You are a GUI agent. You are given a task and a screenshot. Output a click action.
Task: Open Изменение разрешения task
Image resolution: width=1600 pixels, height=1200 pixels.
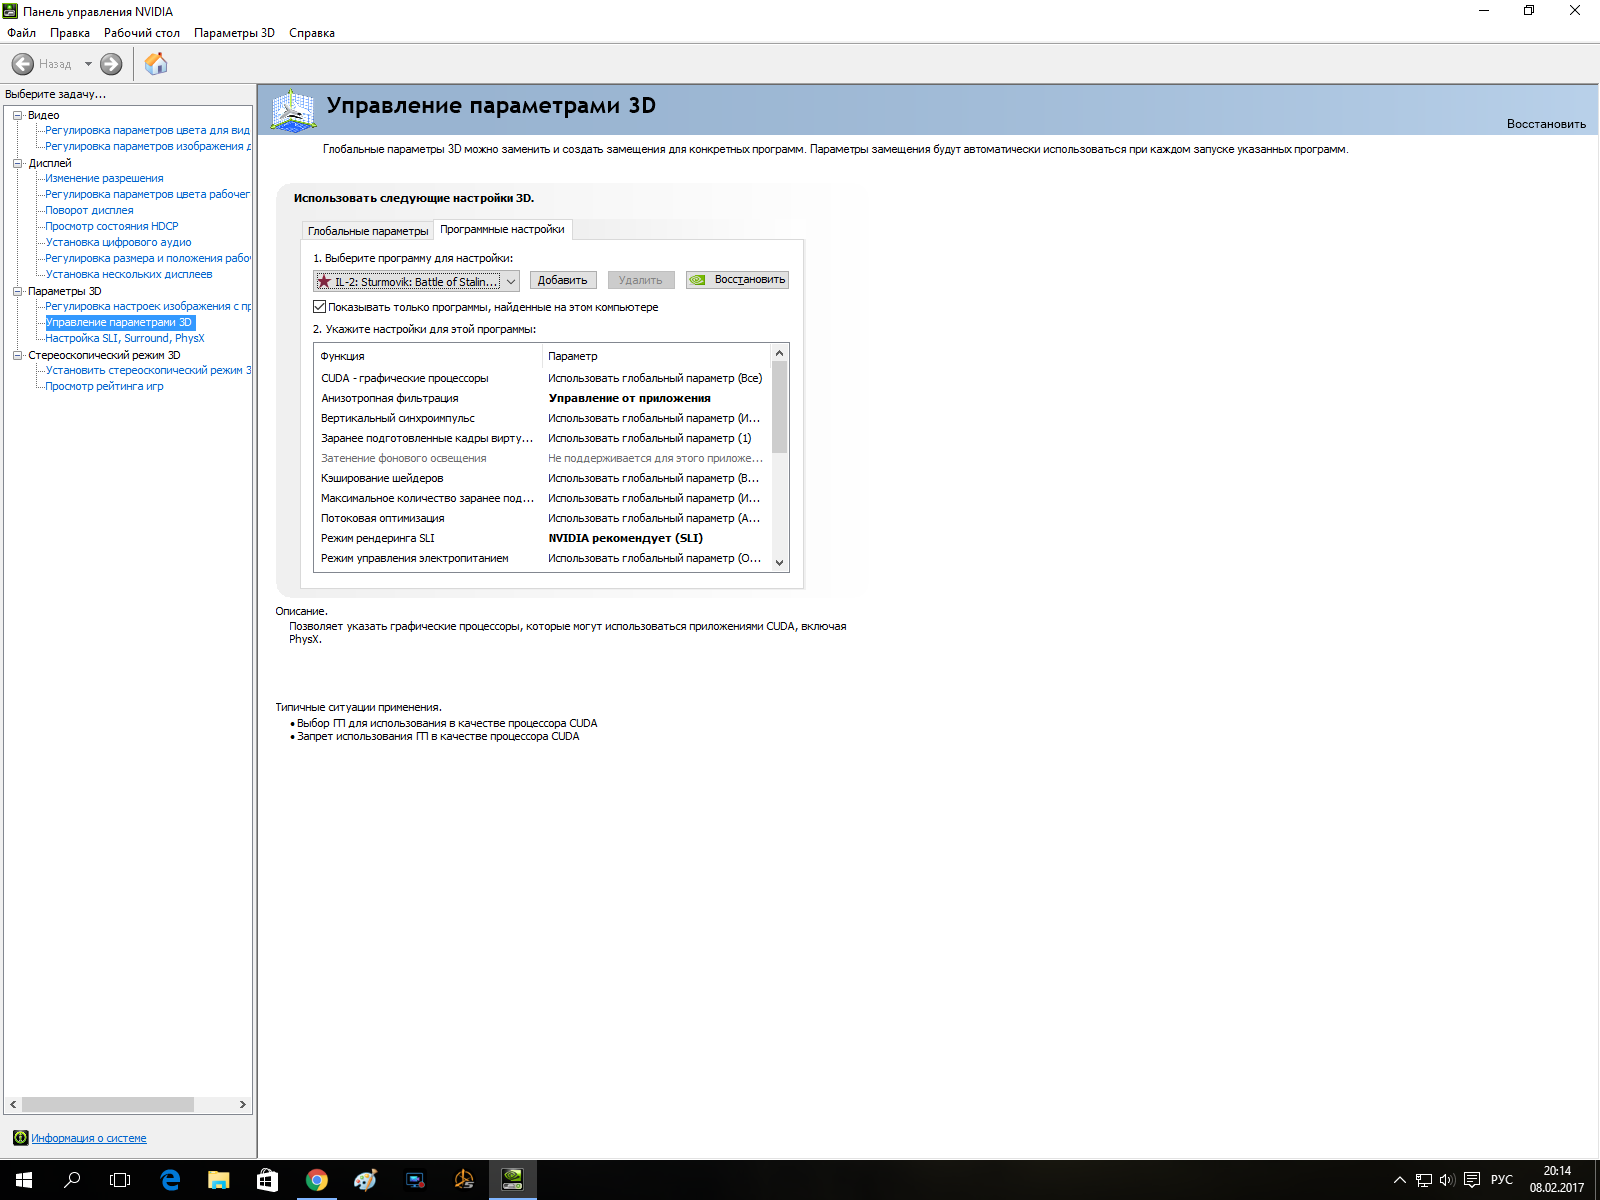tap(104, 178)
